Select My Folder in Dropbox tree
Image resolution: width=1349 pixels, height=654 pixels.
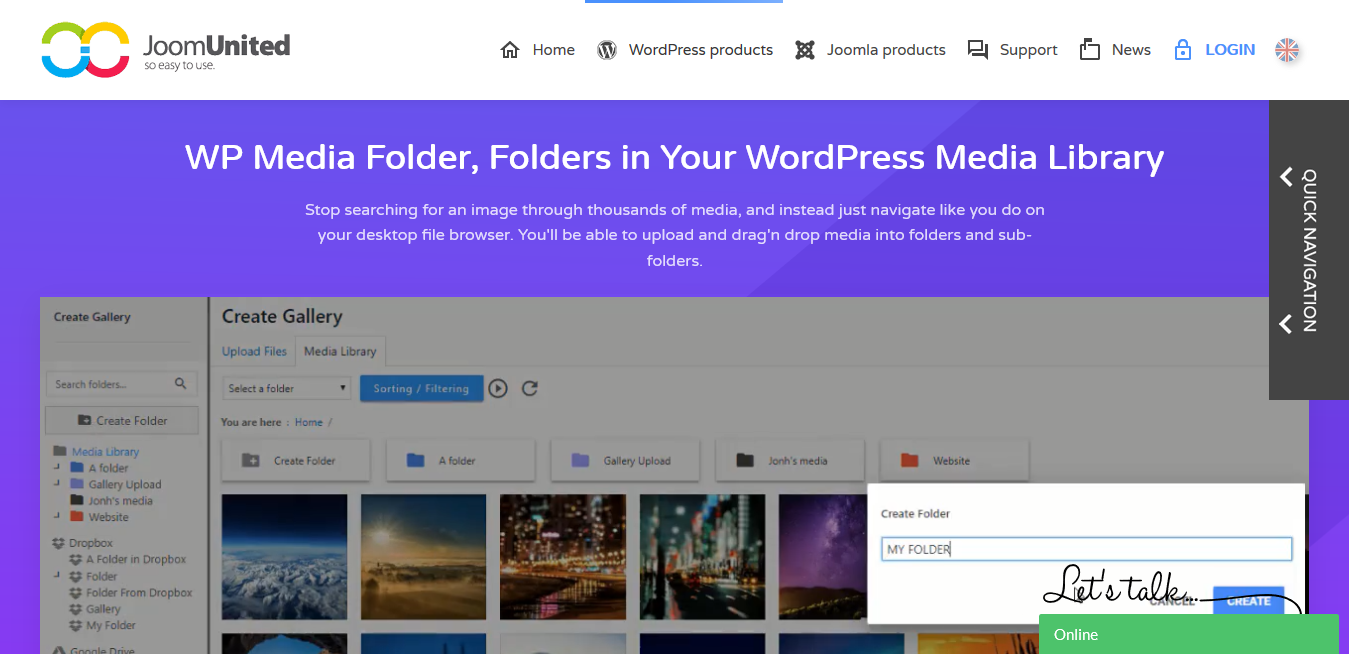pyautogui.click(x=111, y=625)
